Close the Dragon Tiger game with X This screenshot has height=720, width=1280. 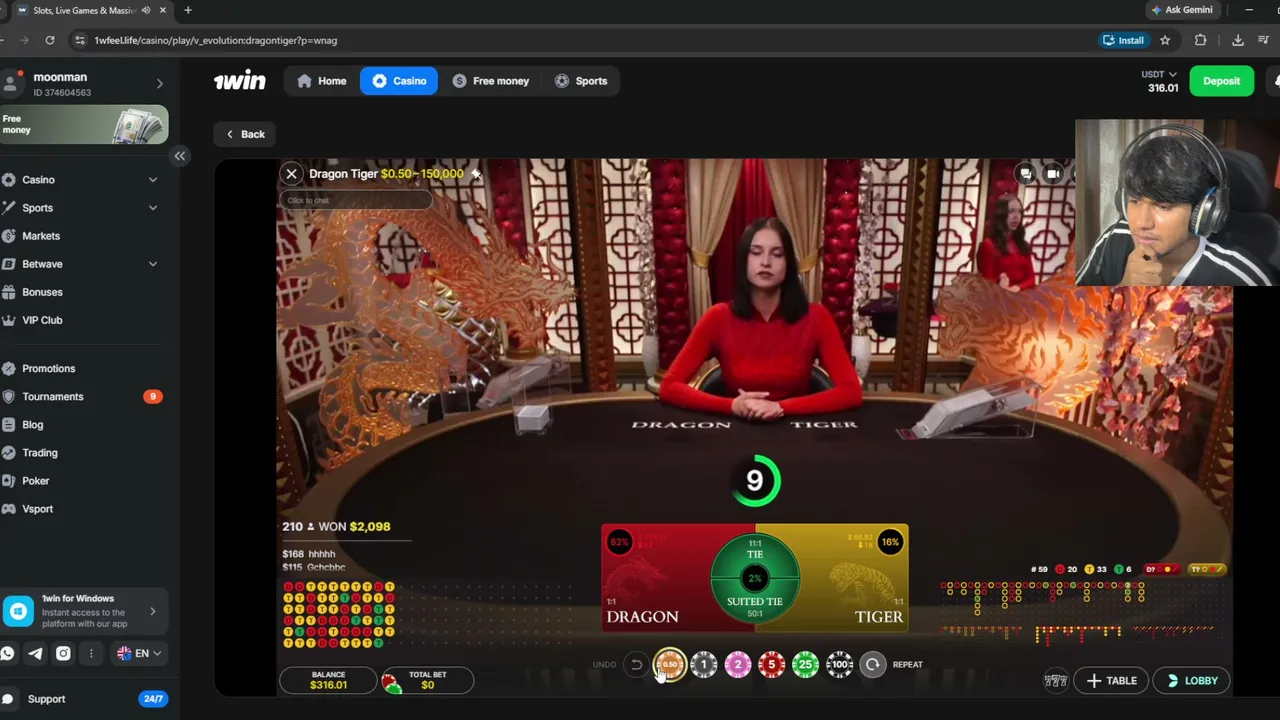tap(291, 174)
